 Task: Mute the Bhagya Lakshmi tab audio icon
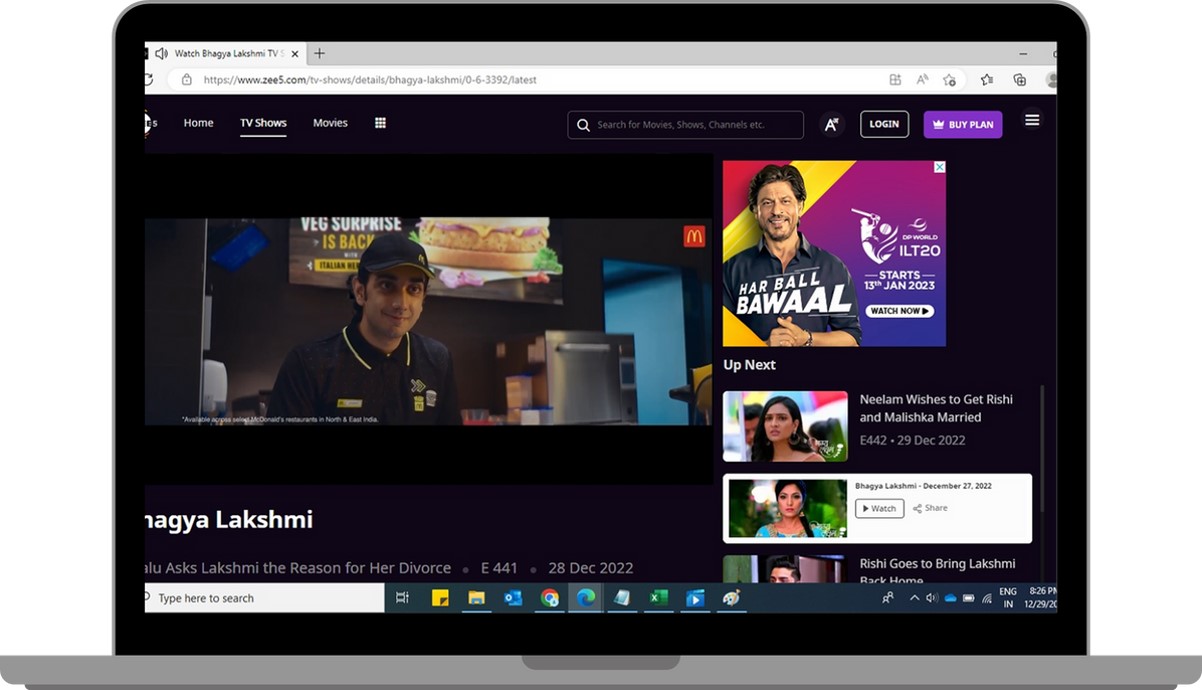point(161,53)
